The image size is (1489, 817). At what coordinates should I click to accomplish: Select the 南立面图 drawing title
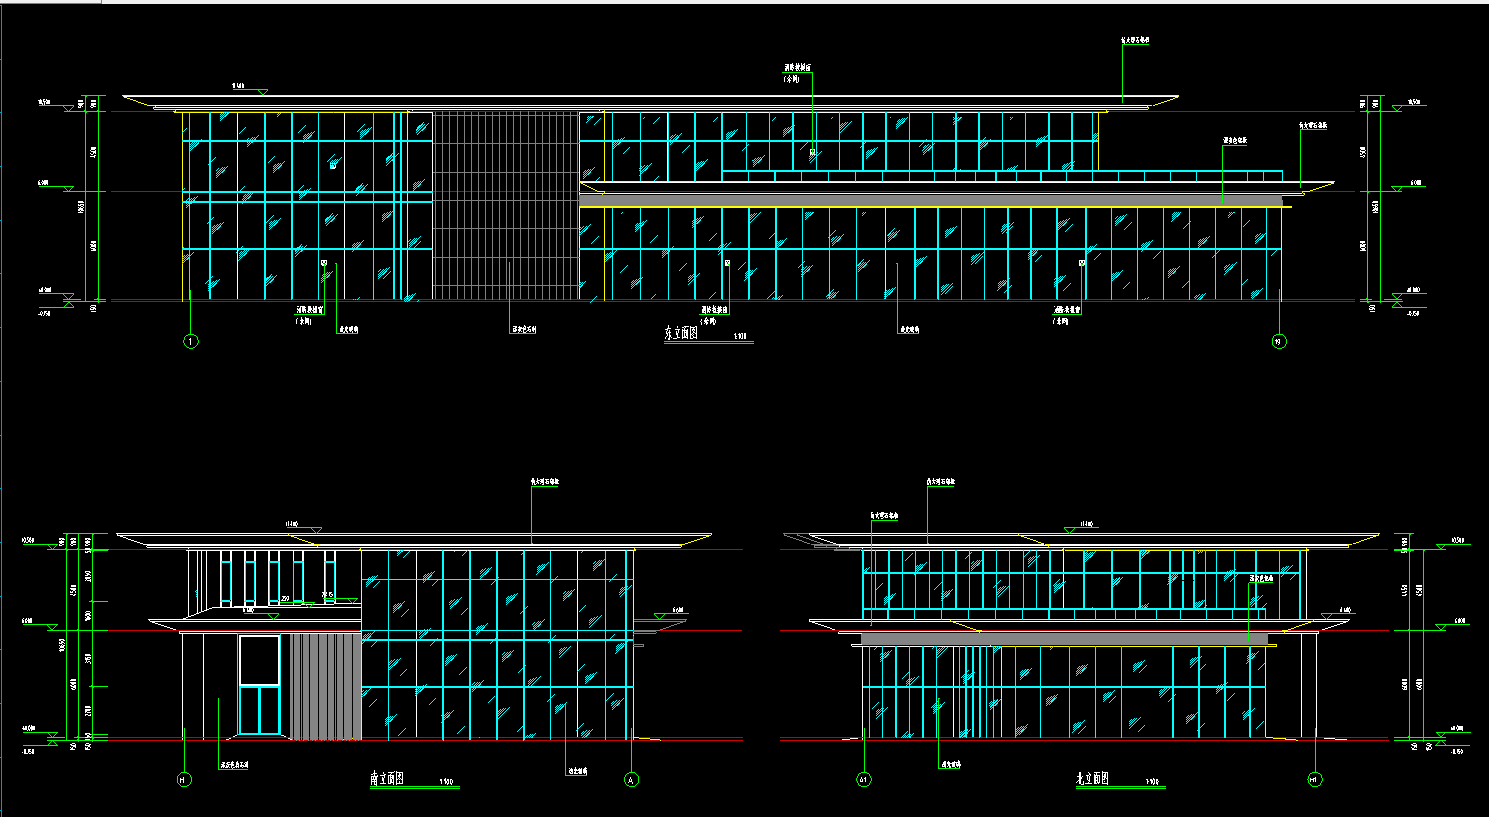[x=387, y=779]
